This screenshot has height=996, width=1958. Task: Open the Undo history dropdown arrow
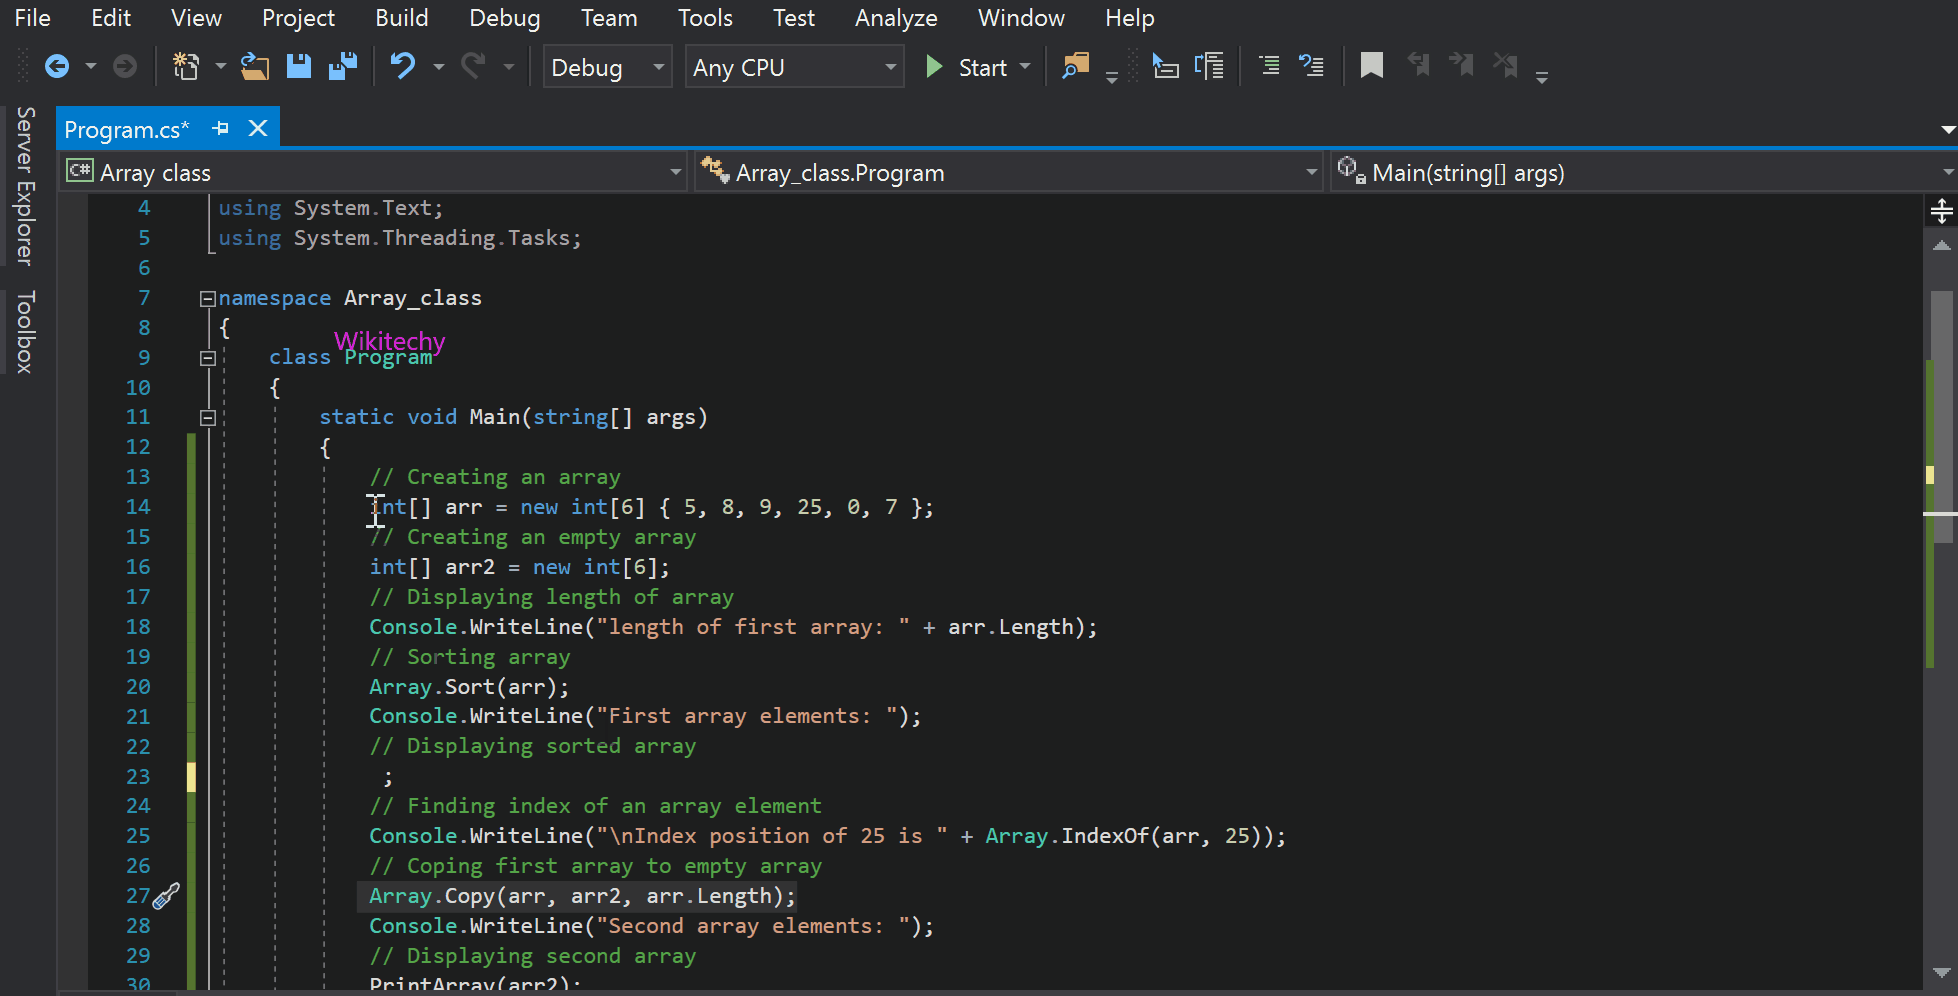438,67
